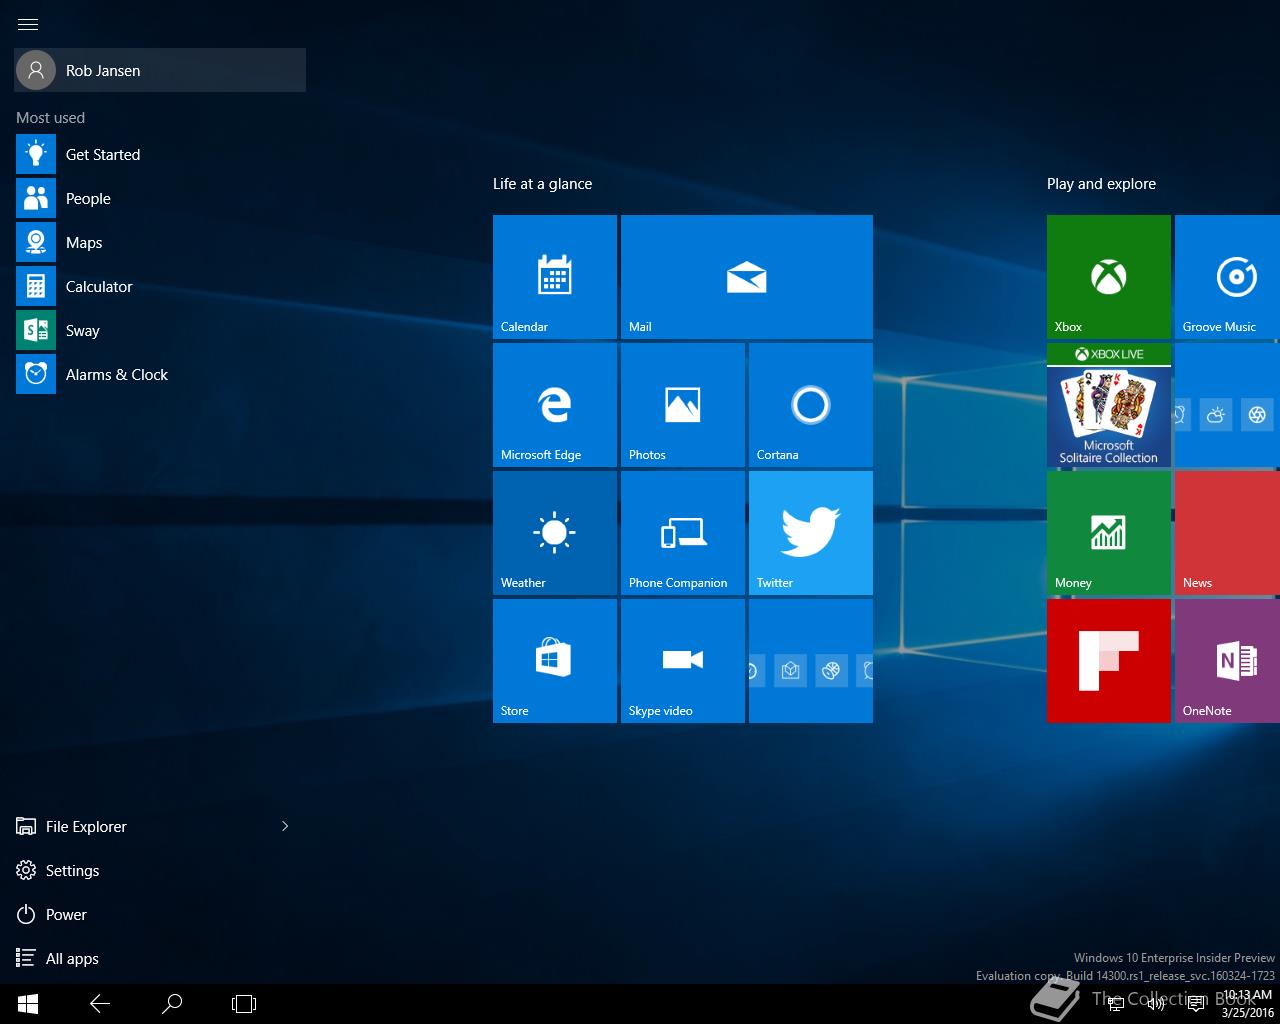1280x1024 pixels.
Task: Launch Microsoft Solitaire Collection tile
Action: click(x=1109, y=405)
